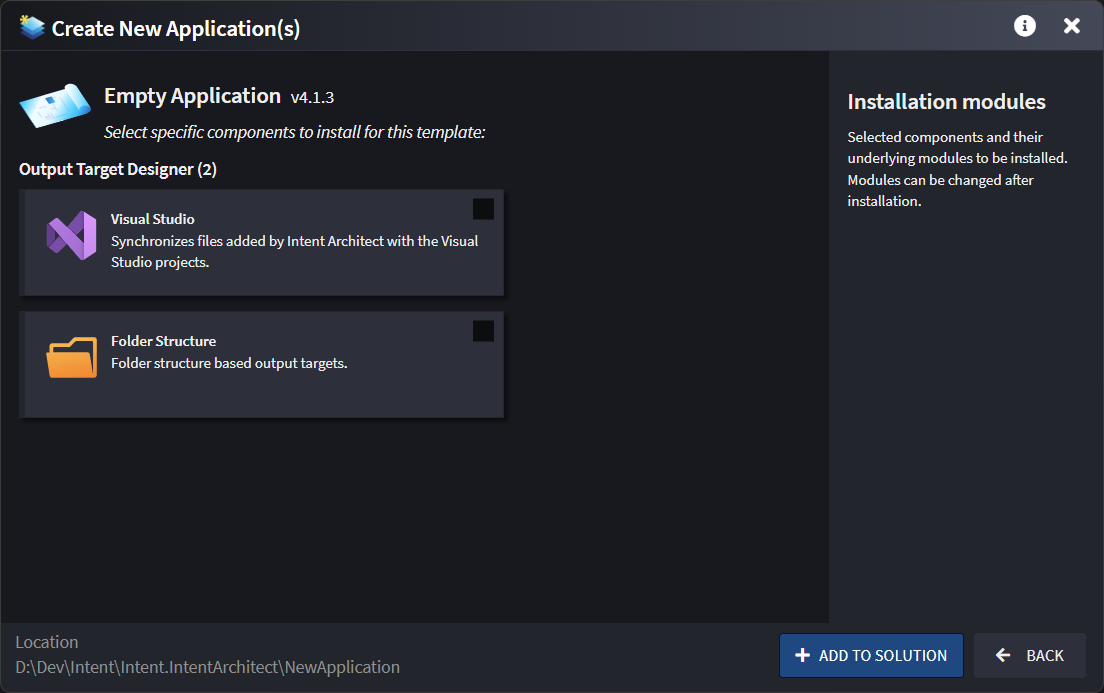The height and width of the screenshot is (693, 1104).
Task: Tick the Folder Structure component checkbox
Action: coord(483,331)
